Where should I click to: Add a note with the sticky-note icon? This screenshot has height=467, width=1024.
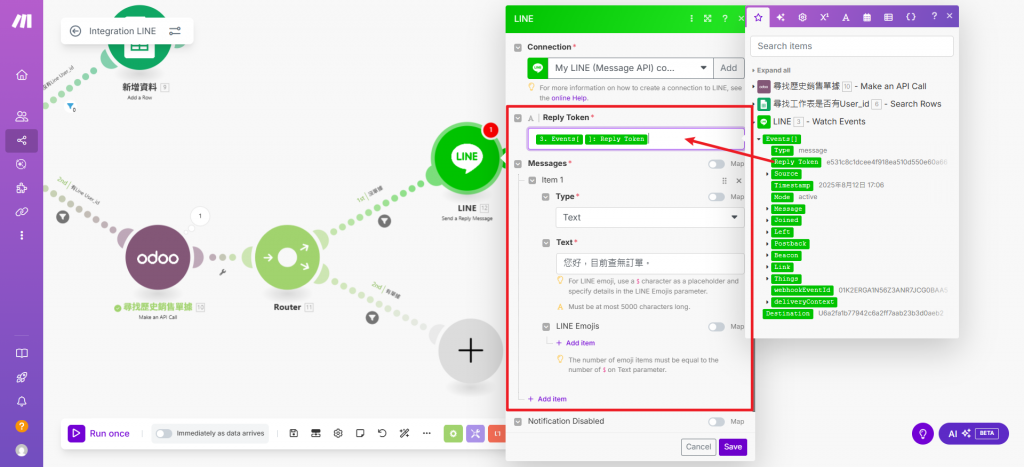pos(360,433)
